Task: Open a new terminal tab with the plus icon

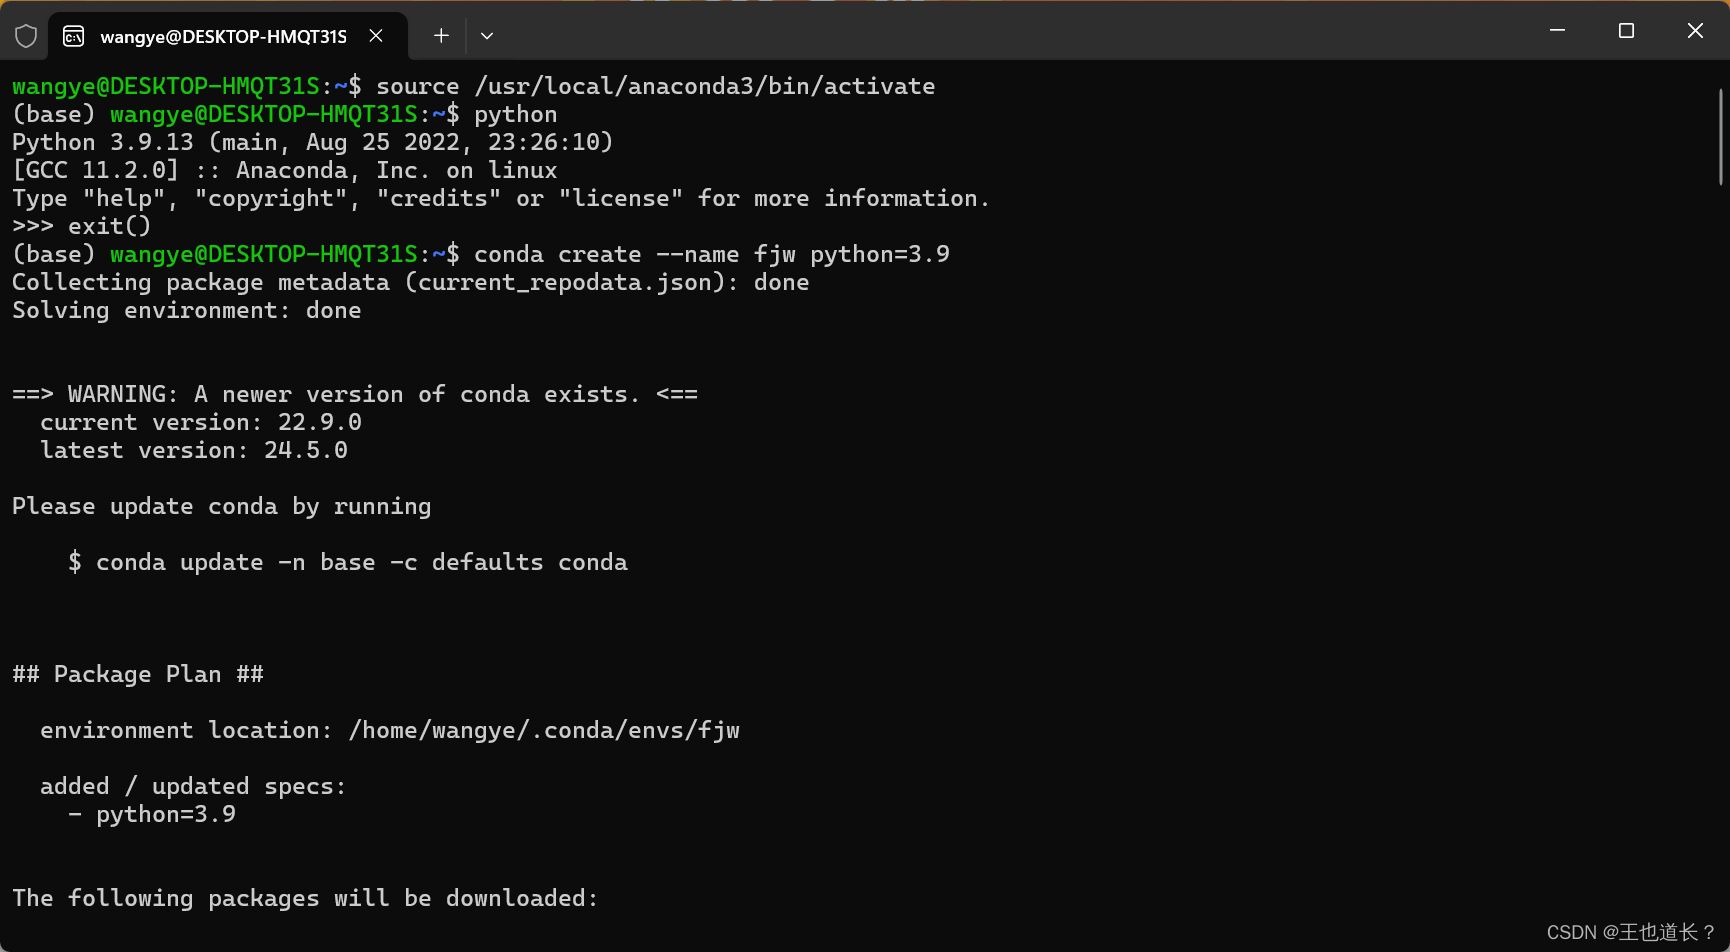Action: (440, 35)
